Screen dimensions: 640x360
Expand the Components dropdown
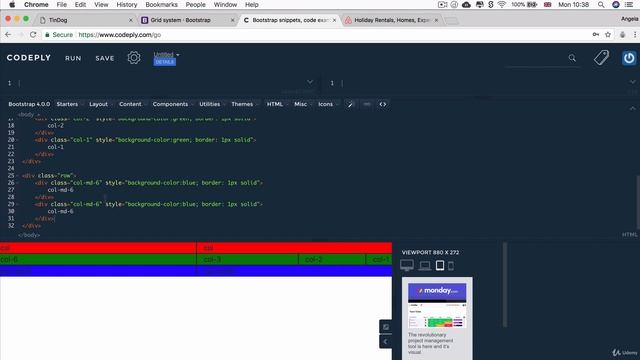[173, 104]
